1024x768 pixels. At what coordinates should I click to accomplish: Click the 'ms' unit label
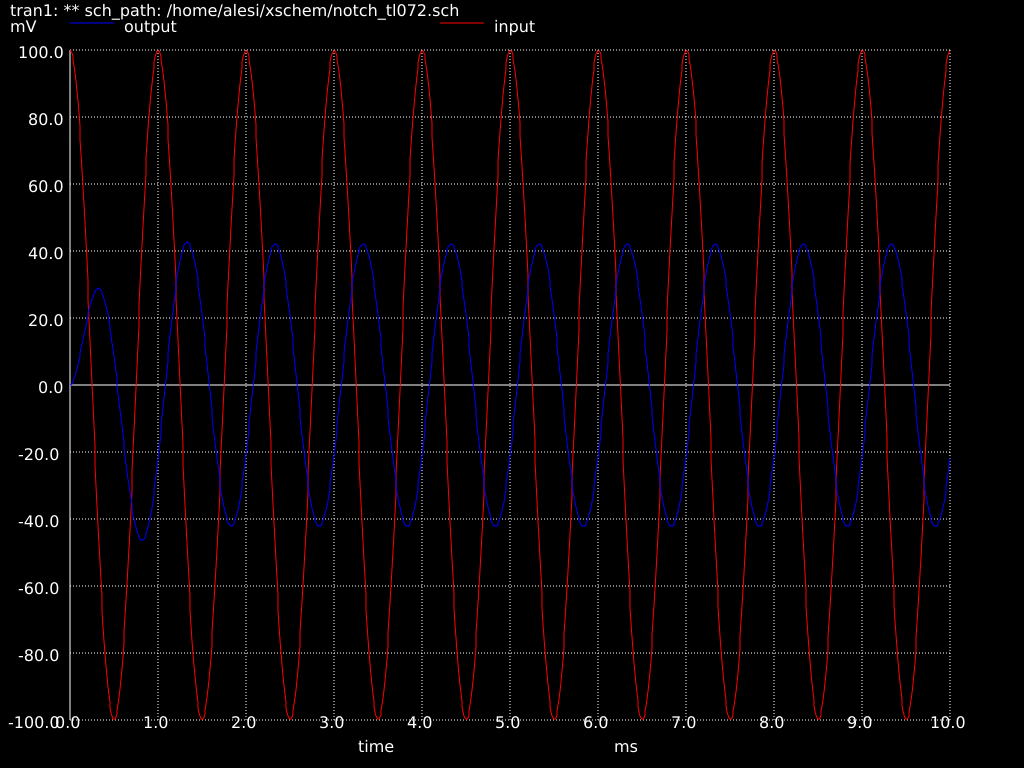tap(626, 746)
